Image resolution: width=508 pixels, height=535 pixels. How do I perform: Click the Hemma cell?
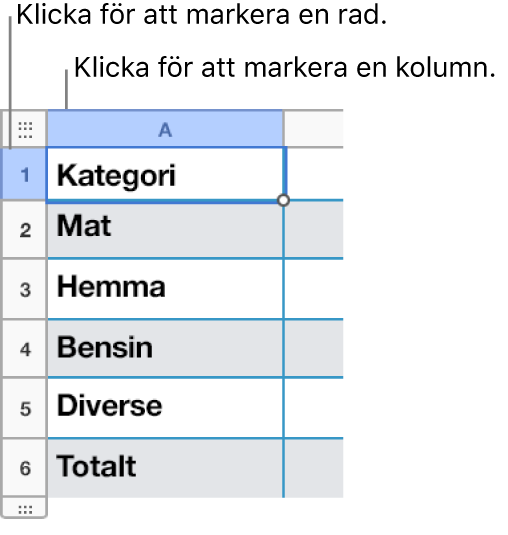click(x=165, y=289)
